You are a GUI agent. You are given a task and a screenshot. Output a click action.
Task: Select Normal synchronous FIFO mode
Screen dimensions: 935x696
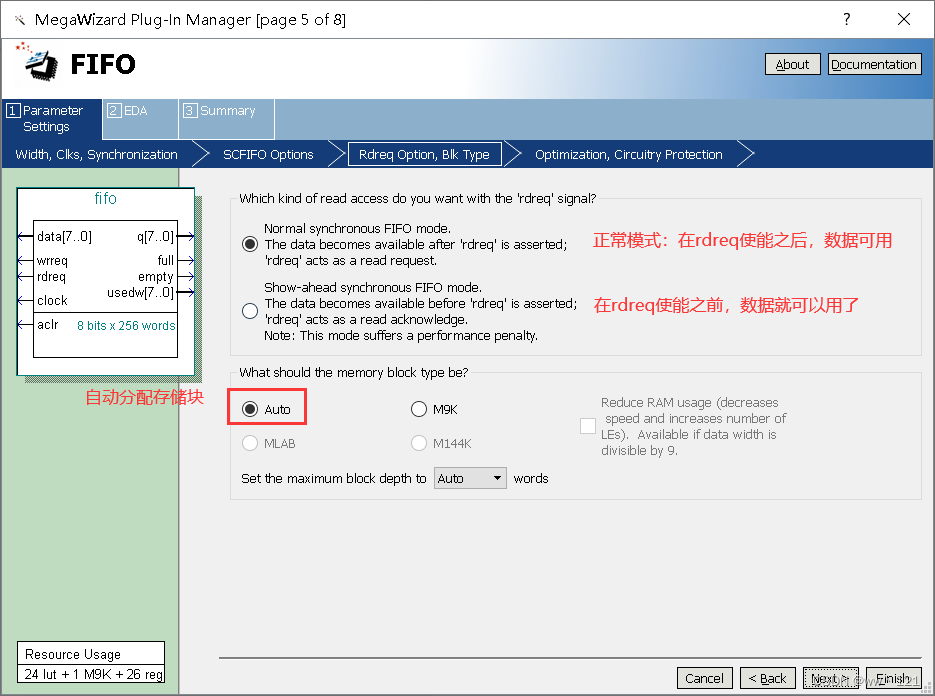point(249,243)
